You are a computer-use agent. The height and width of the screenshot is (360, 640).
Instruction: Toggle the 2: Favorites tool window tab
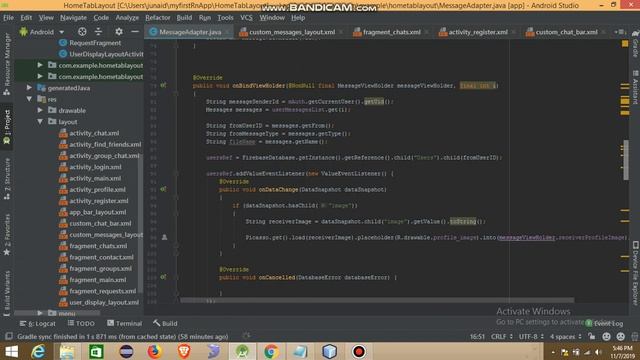tap(7, 235)
